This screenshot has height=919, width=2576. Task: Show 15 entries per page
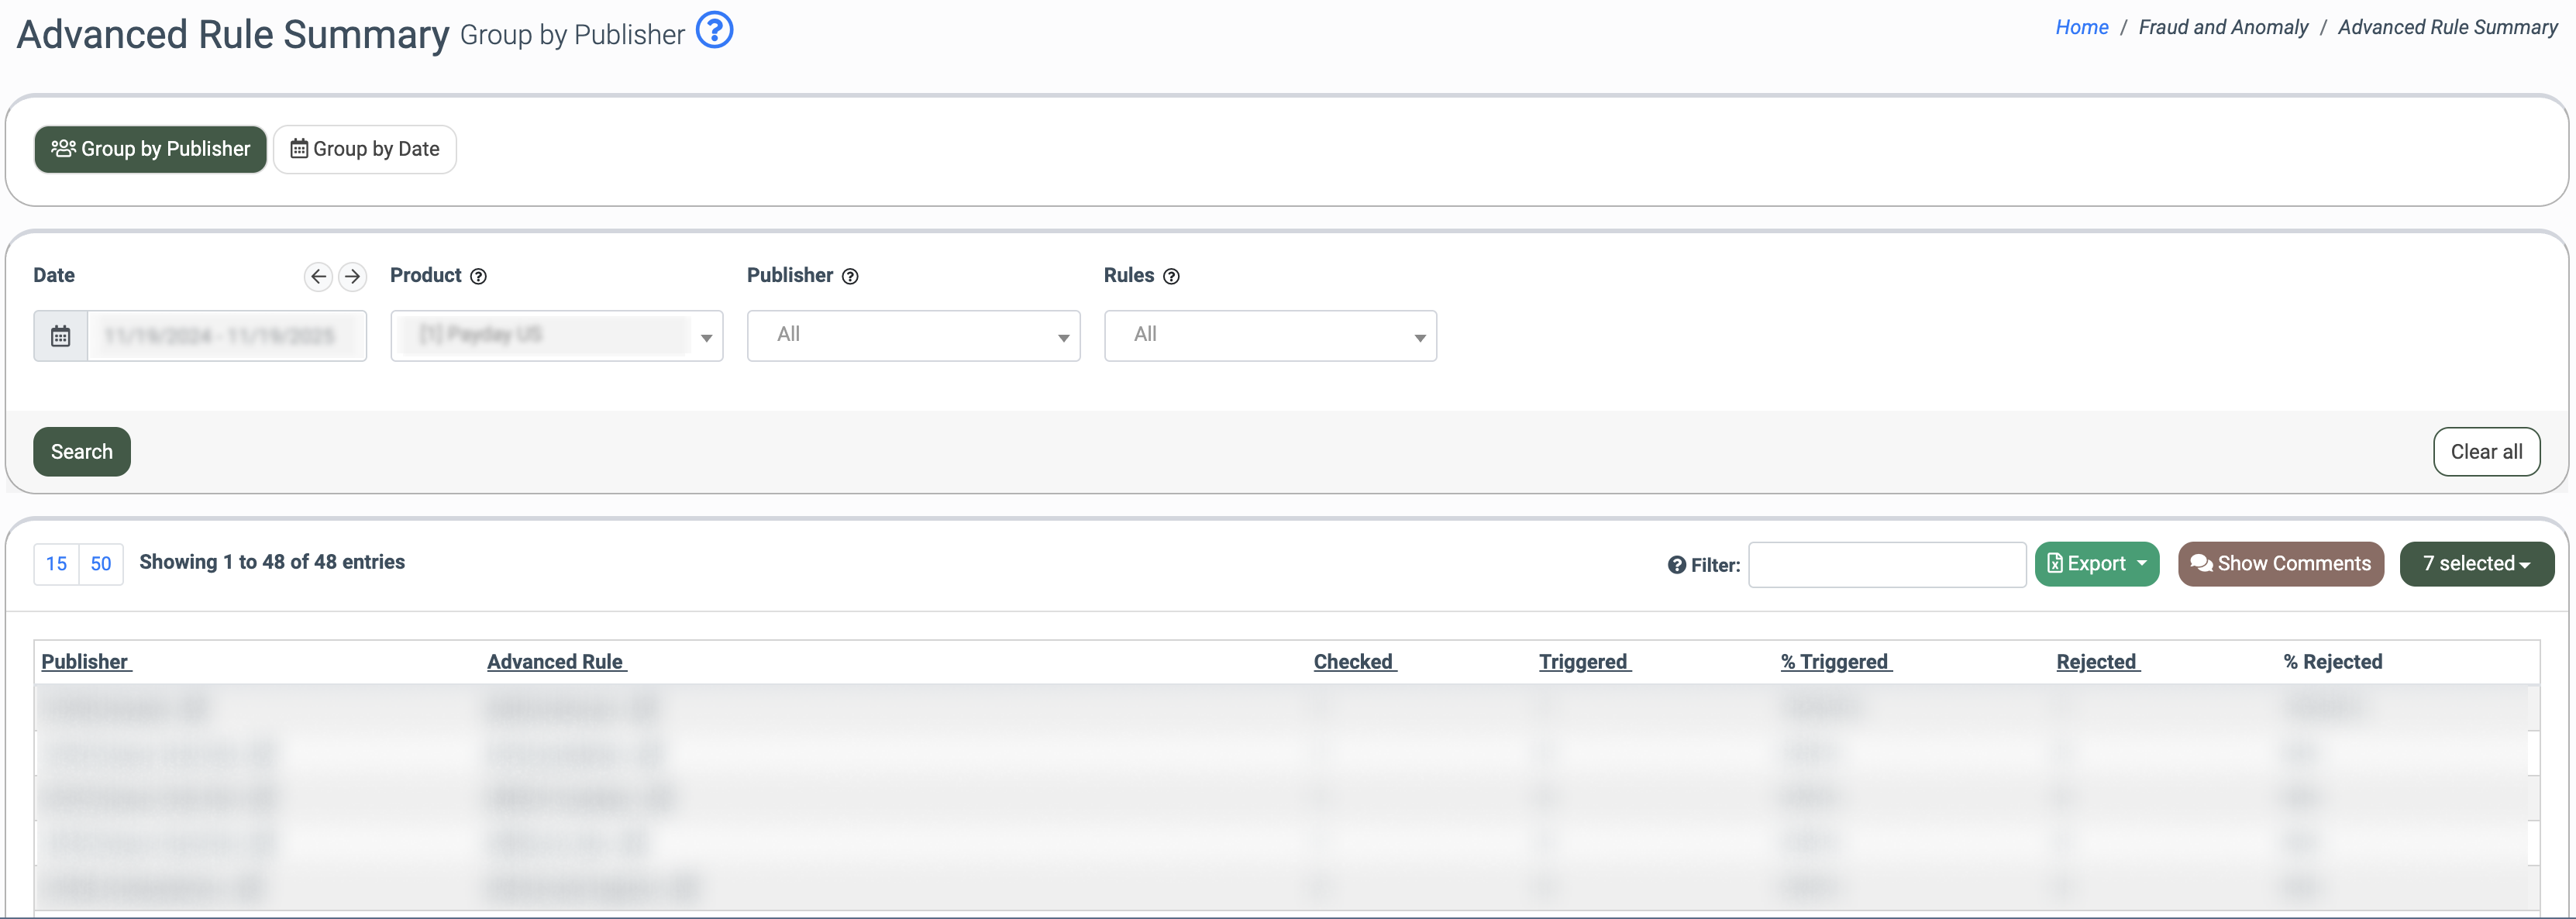coord(56,564)
